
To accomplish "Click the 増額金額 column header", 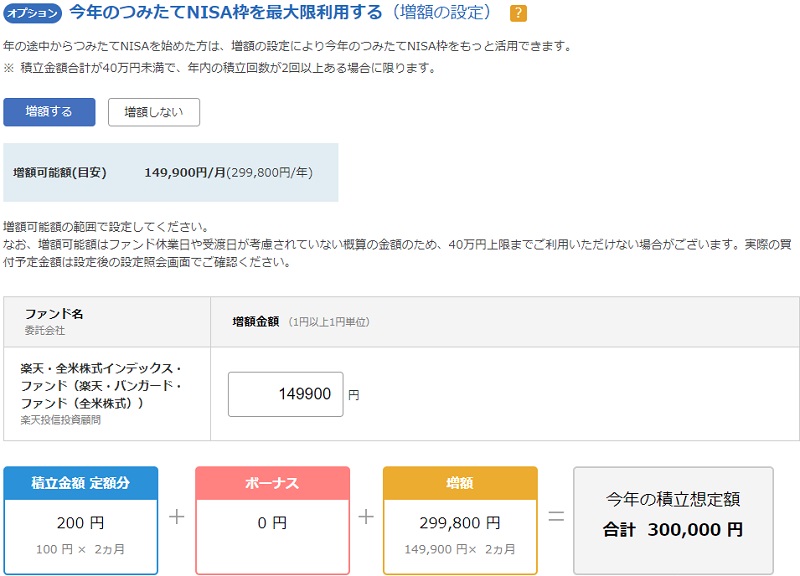I will [256, 321].
